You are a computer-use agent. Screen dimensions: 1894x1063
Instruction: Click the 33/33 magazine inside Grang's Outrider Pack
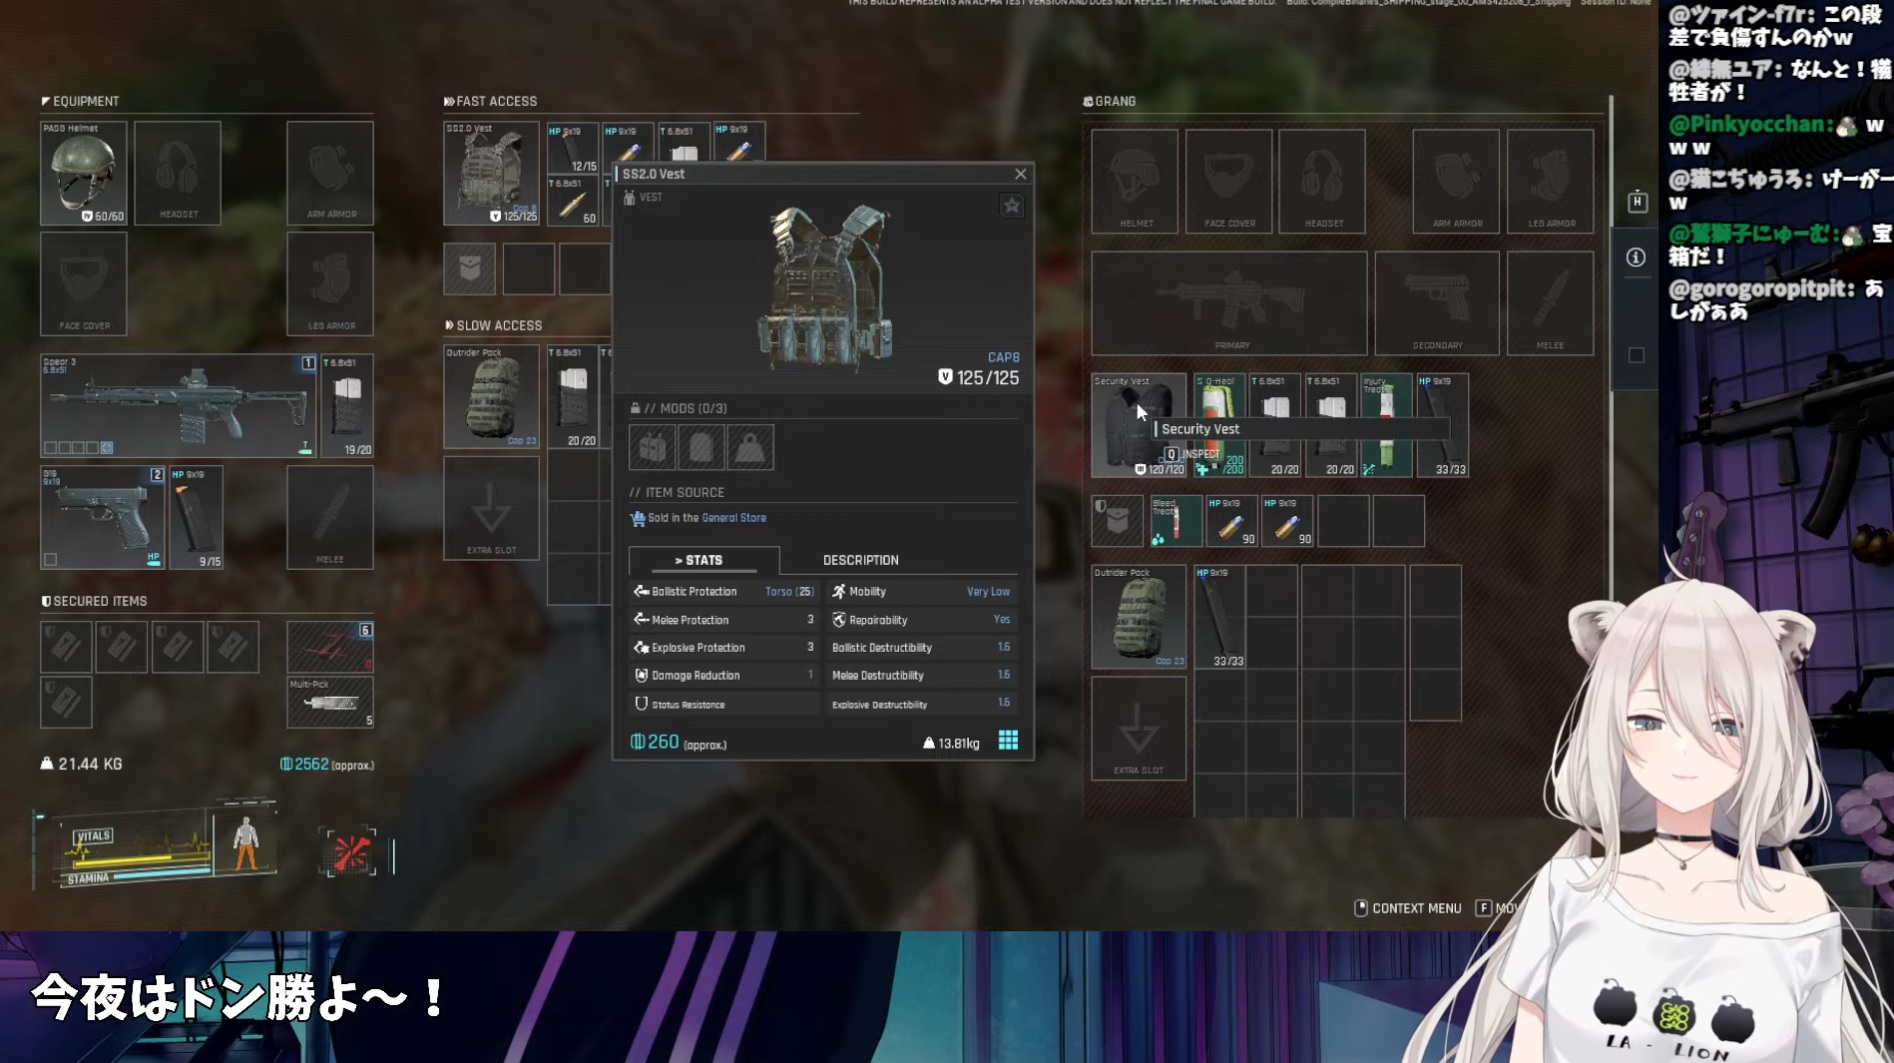click(x=1220, y=617)
